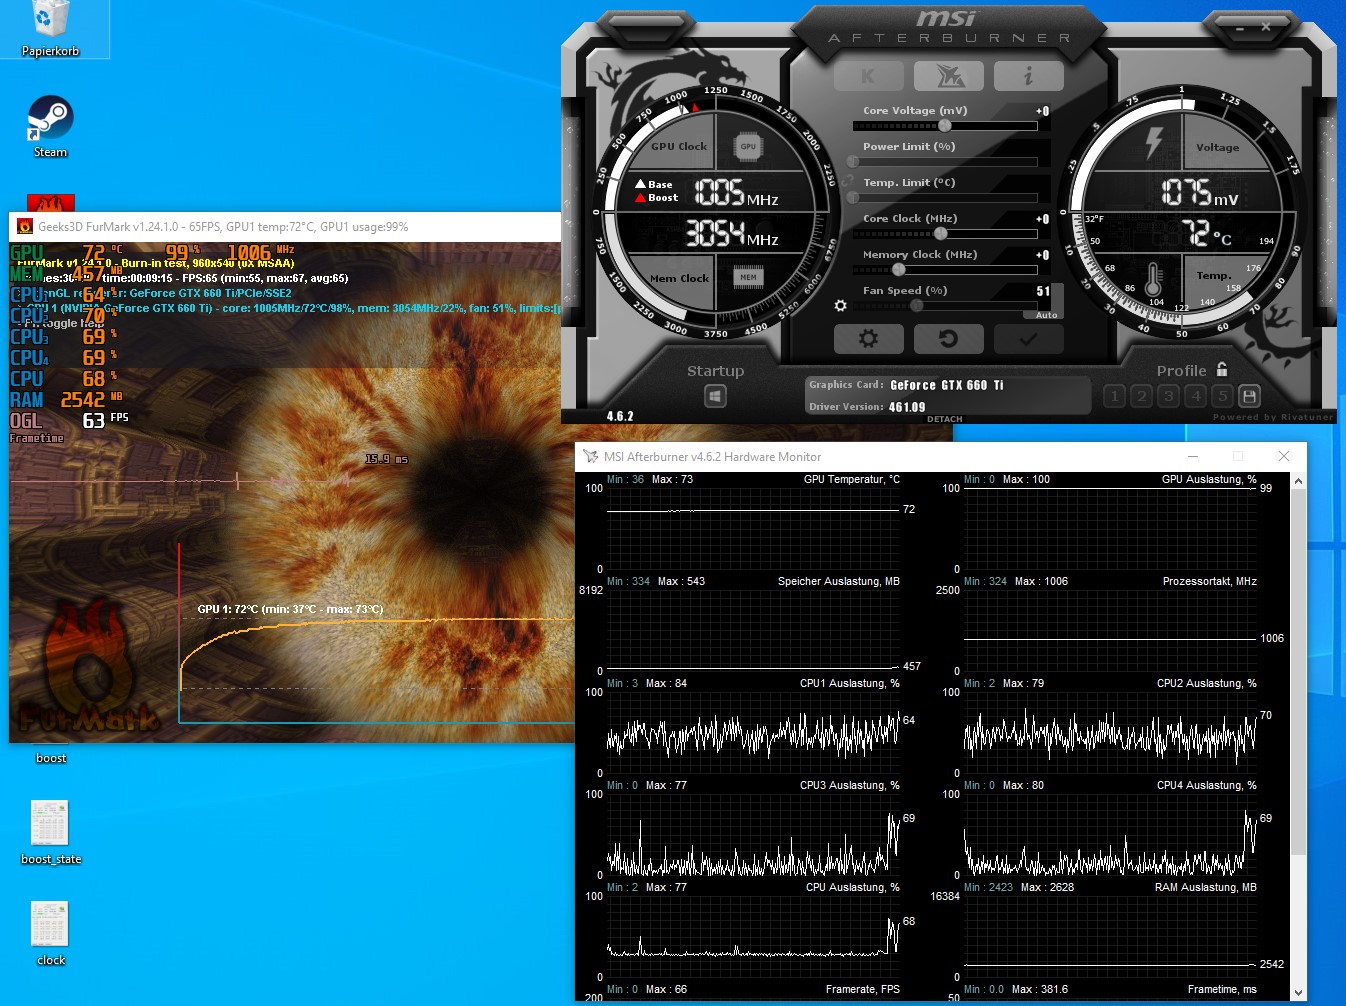
Task: Adjust the Fan Speed slider
Action: pos(945,306)
